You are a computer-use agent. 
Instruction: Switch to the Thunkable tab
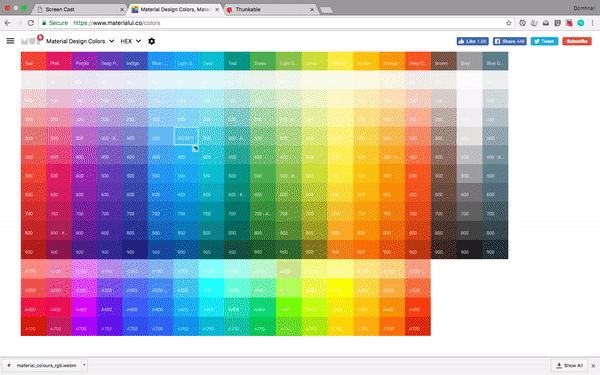click(x=270, y=9)
